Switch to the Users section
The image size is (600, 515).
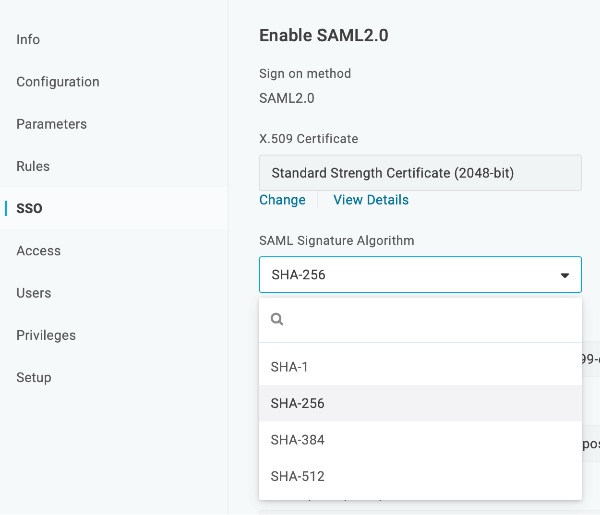34,293
